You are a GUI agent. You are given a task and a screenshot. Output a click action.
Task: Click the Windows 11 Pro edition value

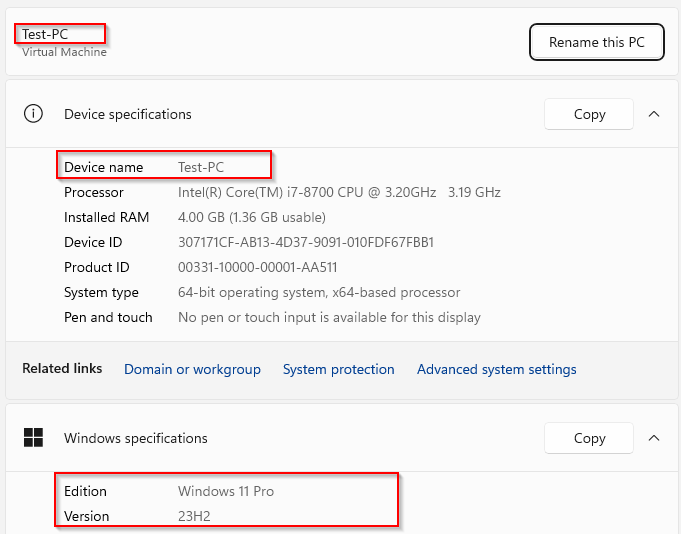(x=226, y=491)
